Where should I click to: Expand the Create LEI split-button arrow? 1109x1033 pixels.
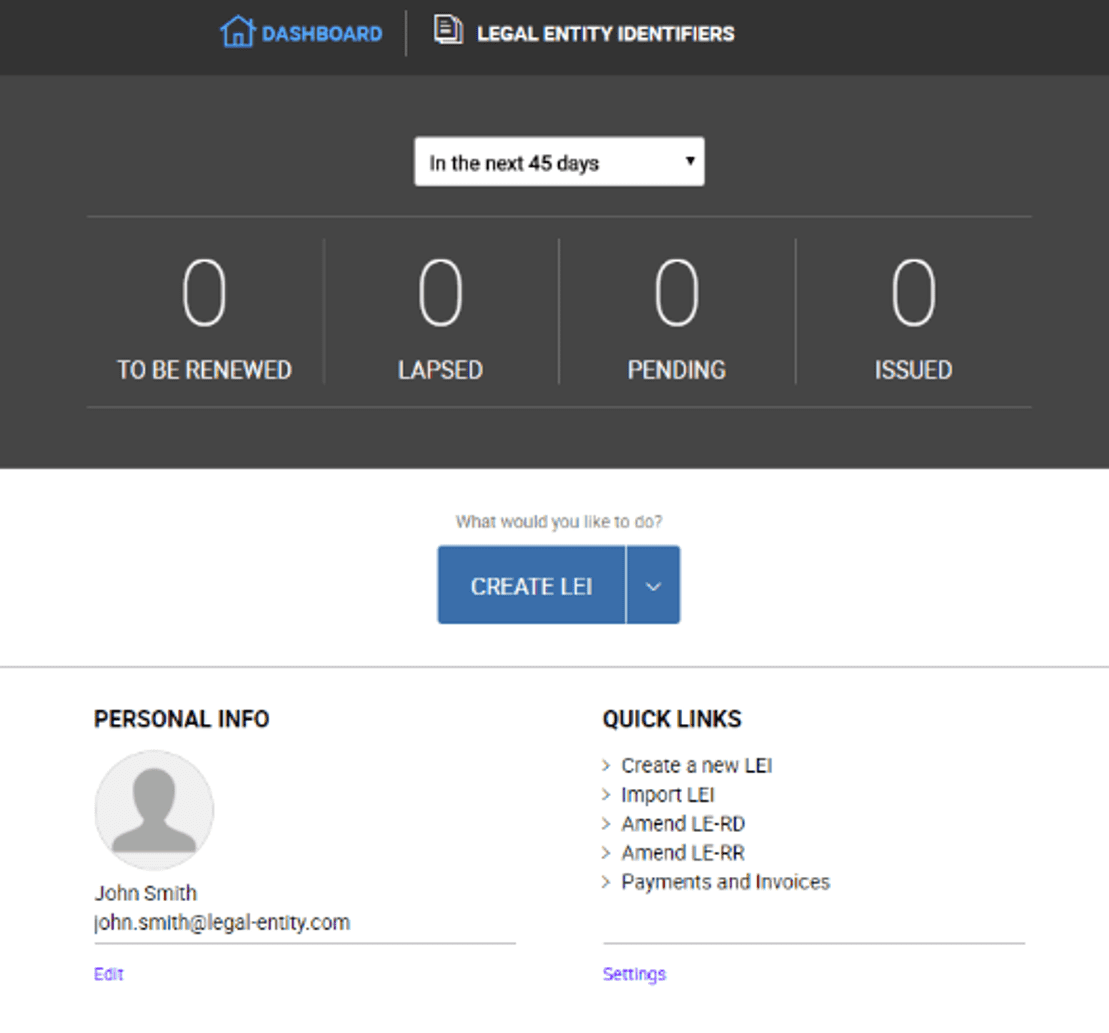click(x=654, y=585)
